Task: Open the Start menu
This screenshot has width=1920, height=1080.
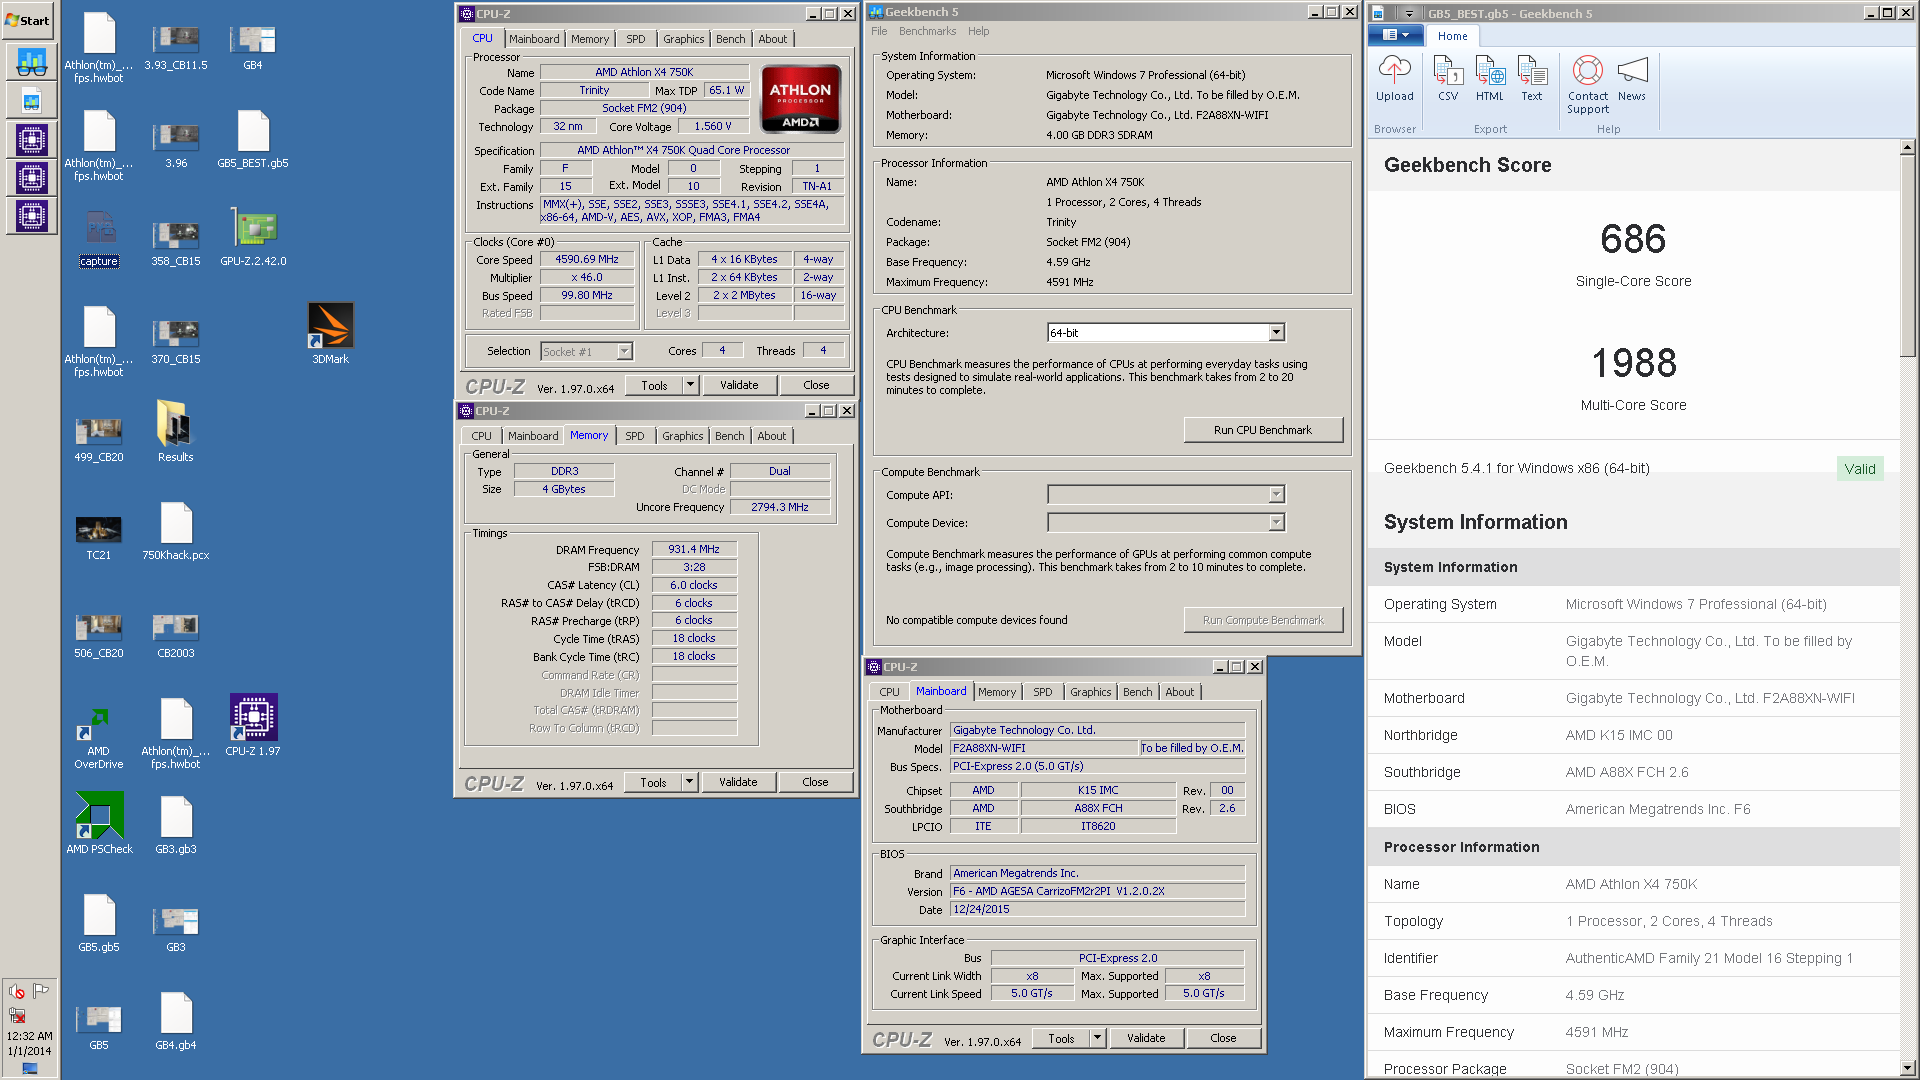Action: pyautogui.click(x=28, y=20)
